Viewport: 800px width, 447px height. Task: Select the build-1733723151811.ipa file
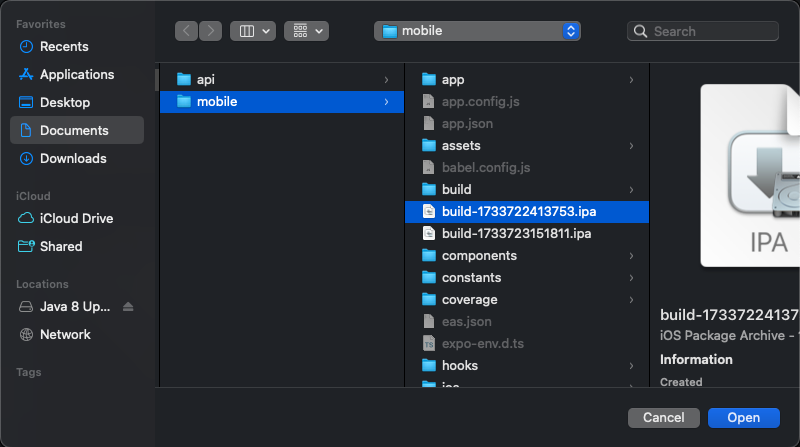point(516,234)
